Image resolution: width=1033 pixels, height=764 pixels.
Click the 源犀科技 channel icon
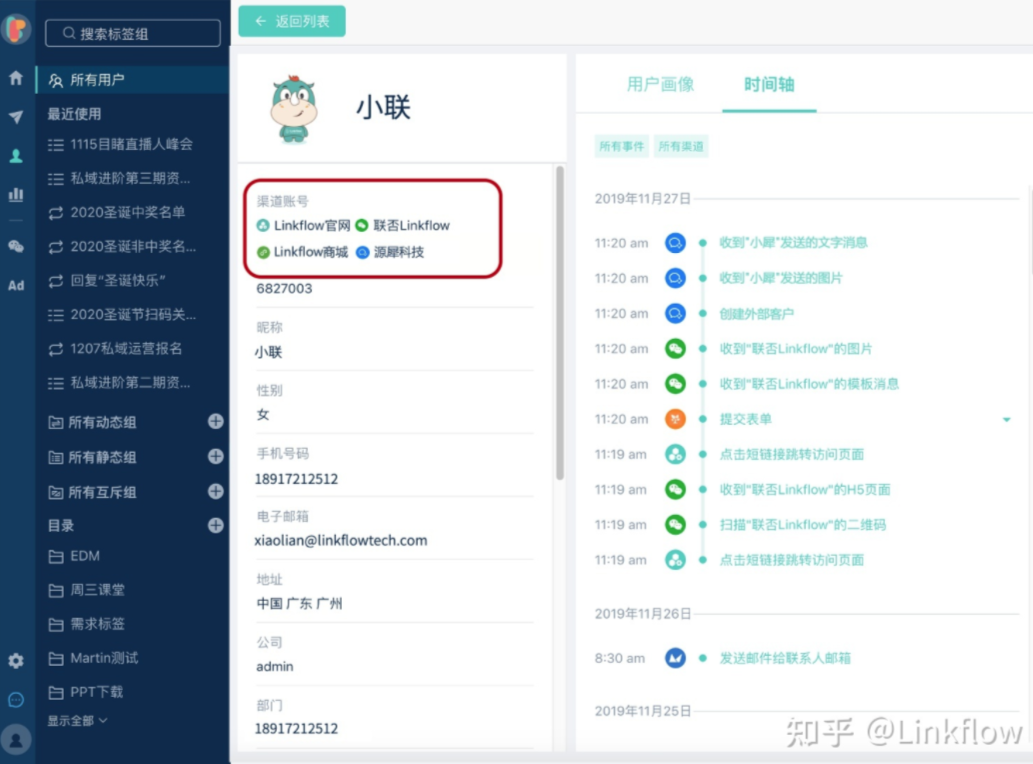tap(362, 252)
